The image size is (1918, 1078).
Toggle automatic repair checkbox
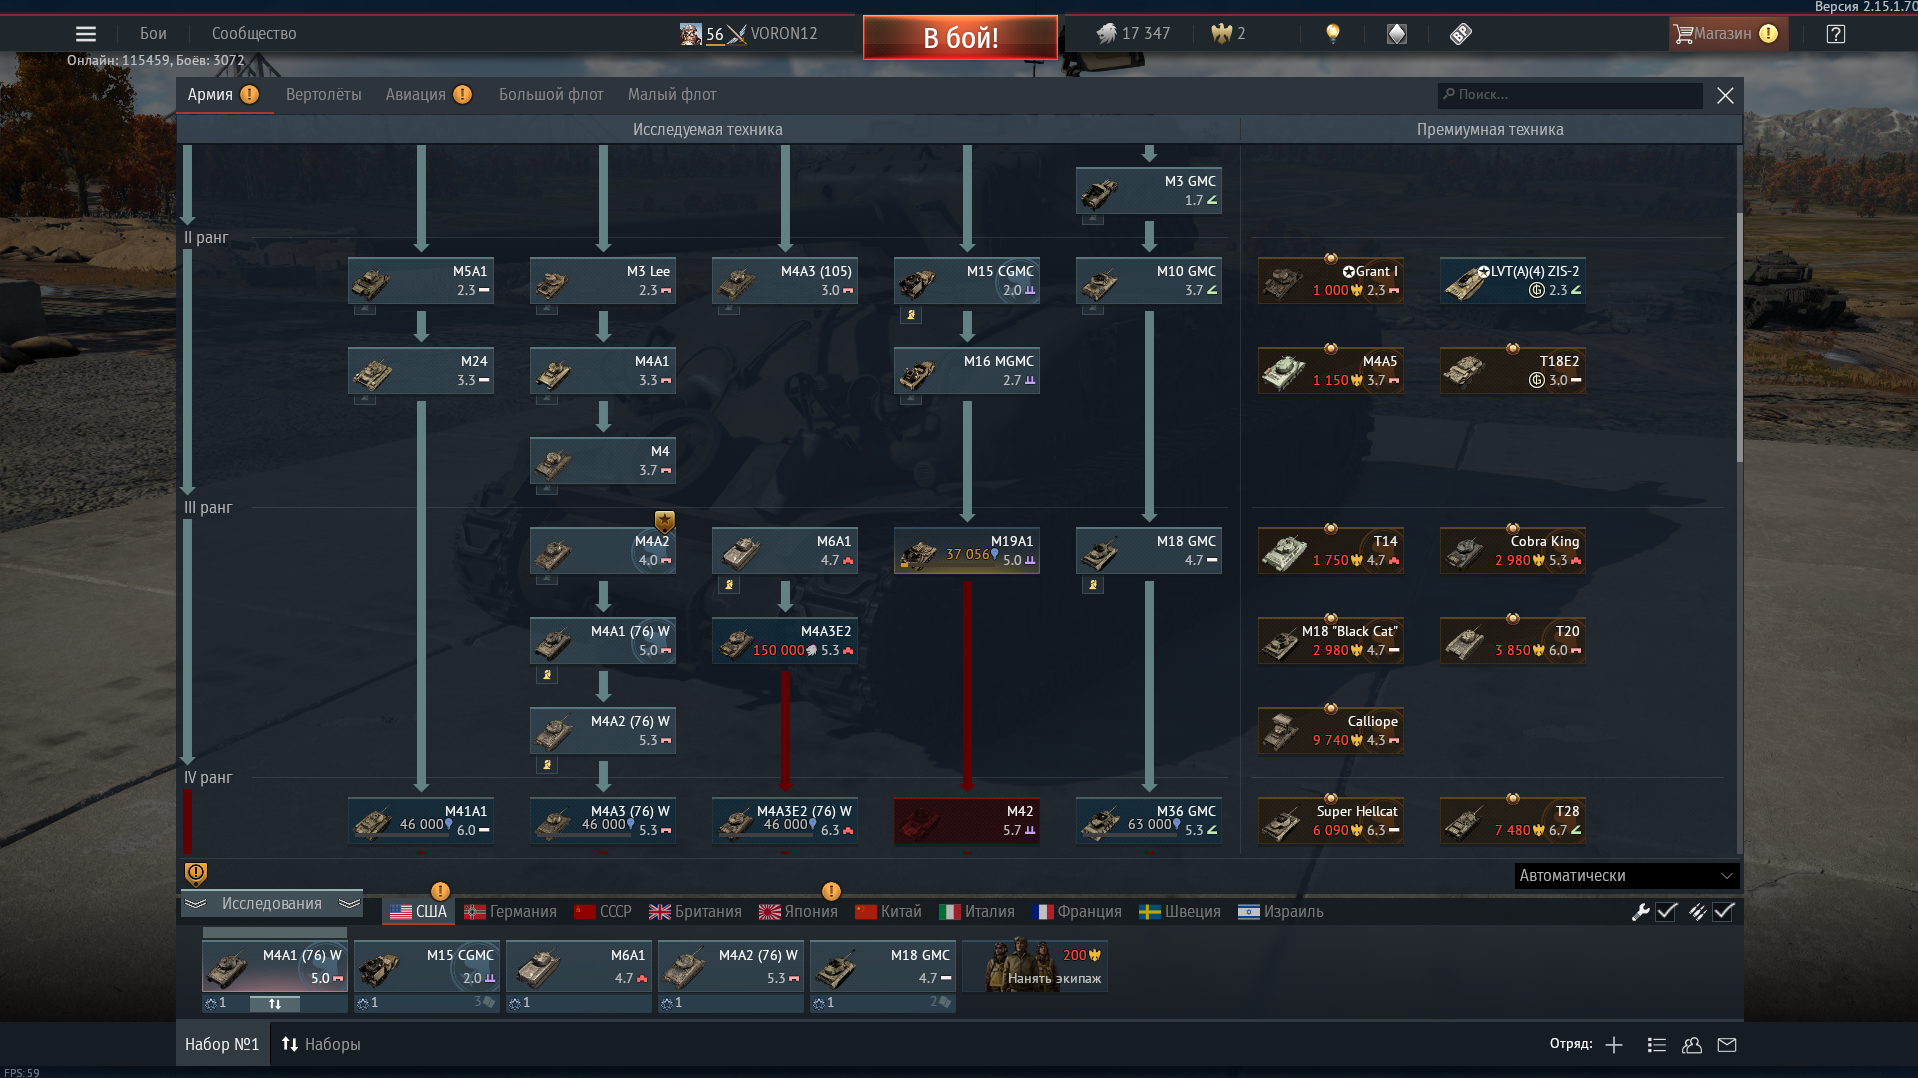click(x=1666, y=911)
